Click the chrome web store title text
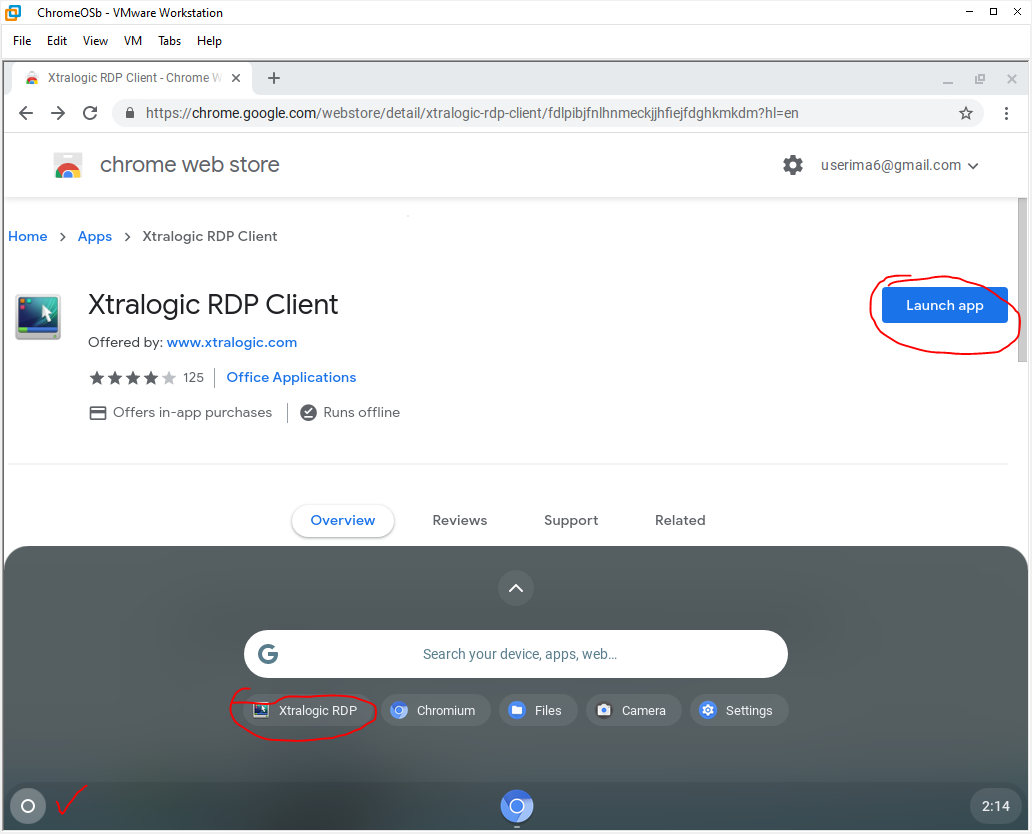The image size is (1032, 834). [190, 165]
